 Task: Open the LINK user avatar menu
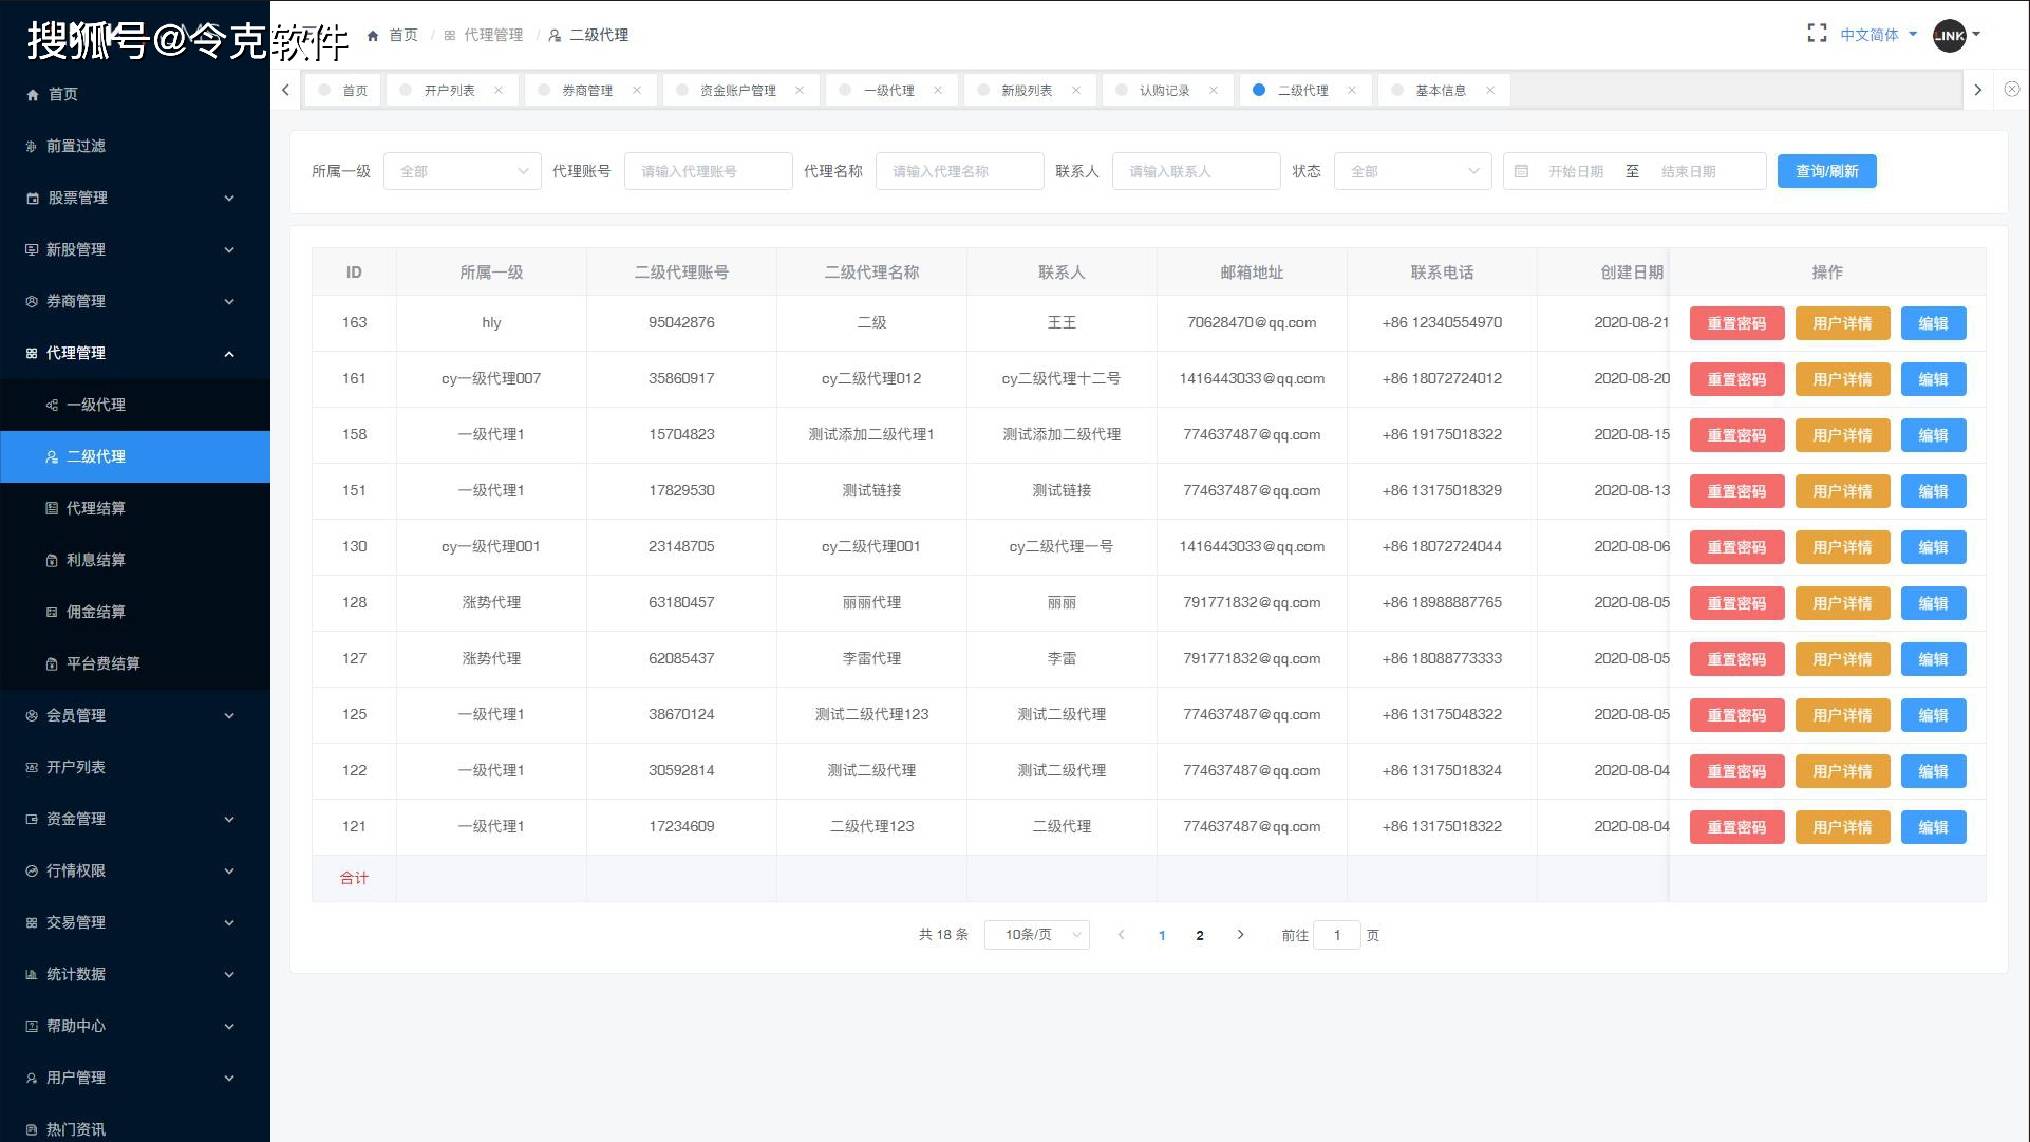tap(1956, 35)
